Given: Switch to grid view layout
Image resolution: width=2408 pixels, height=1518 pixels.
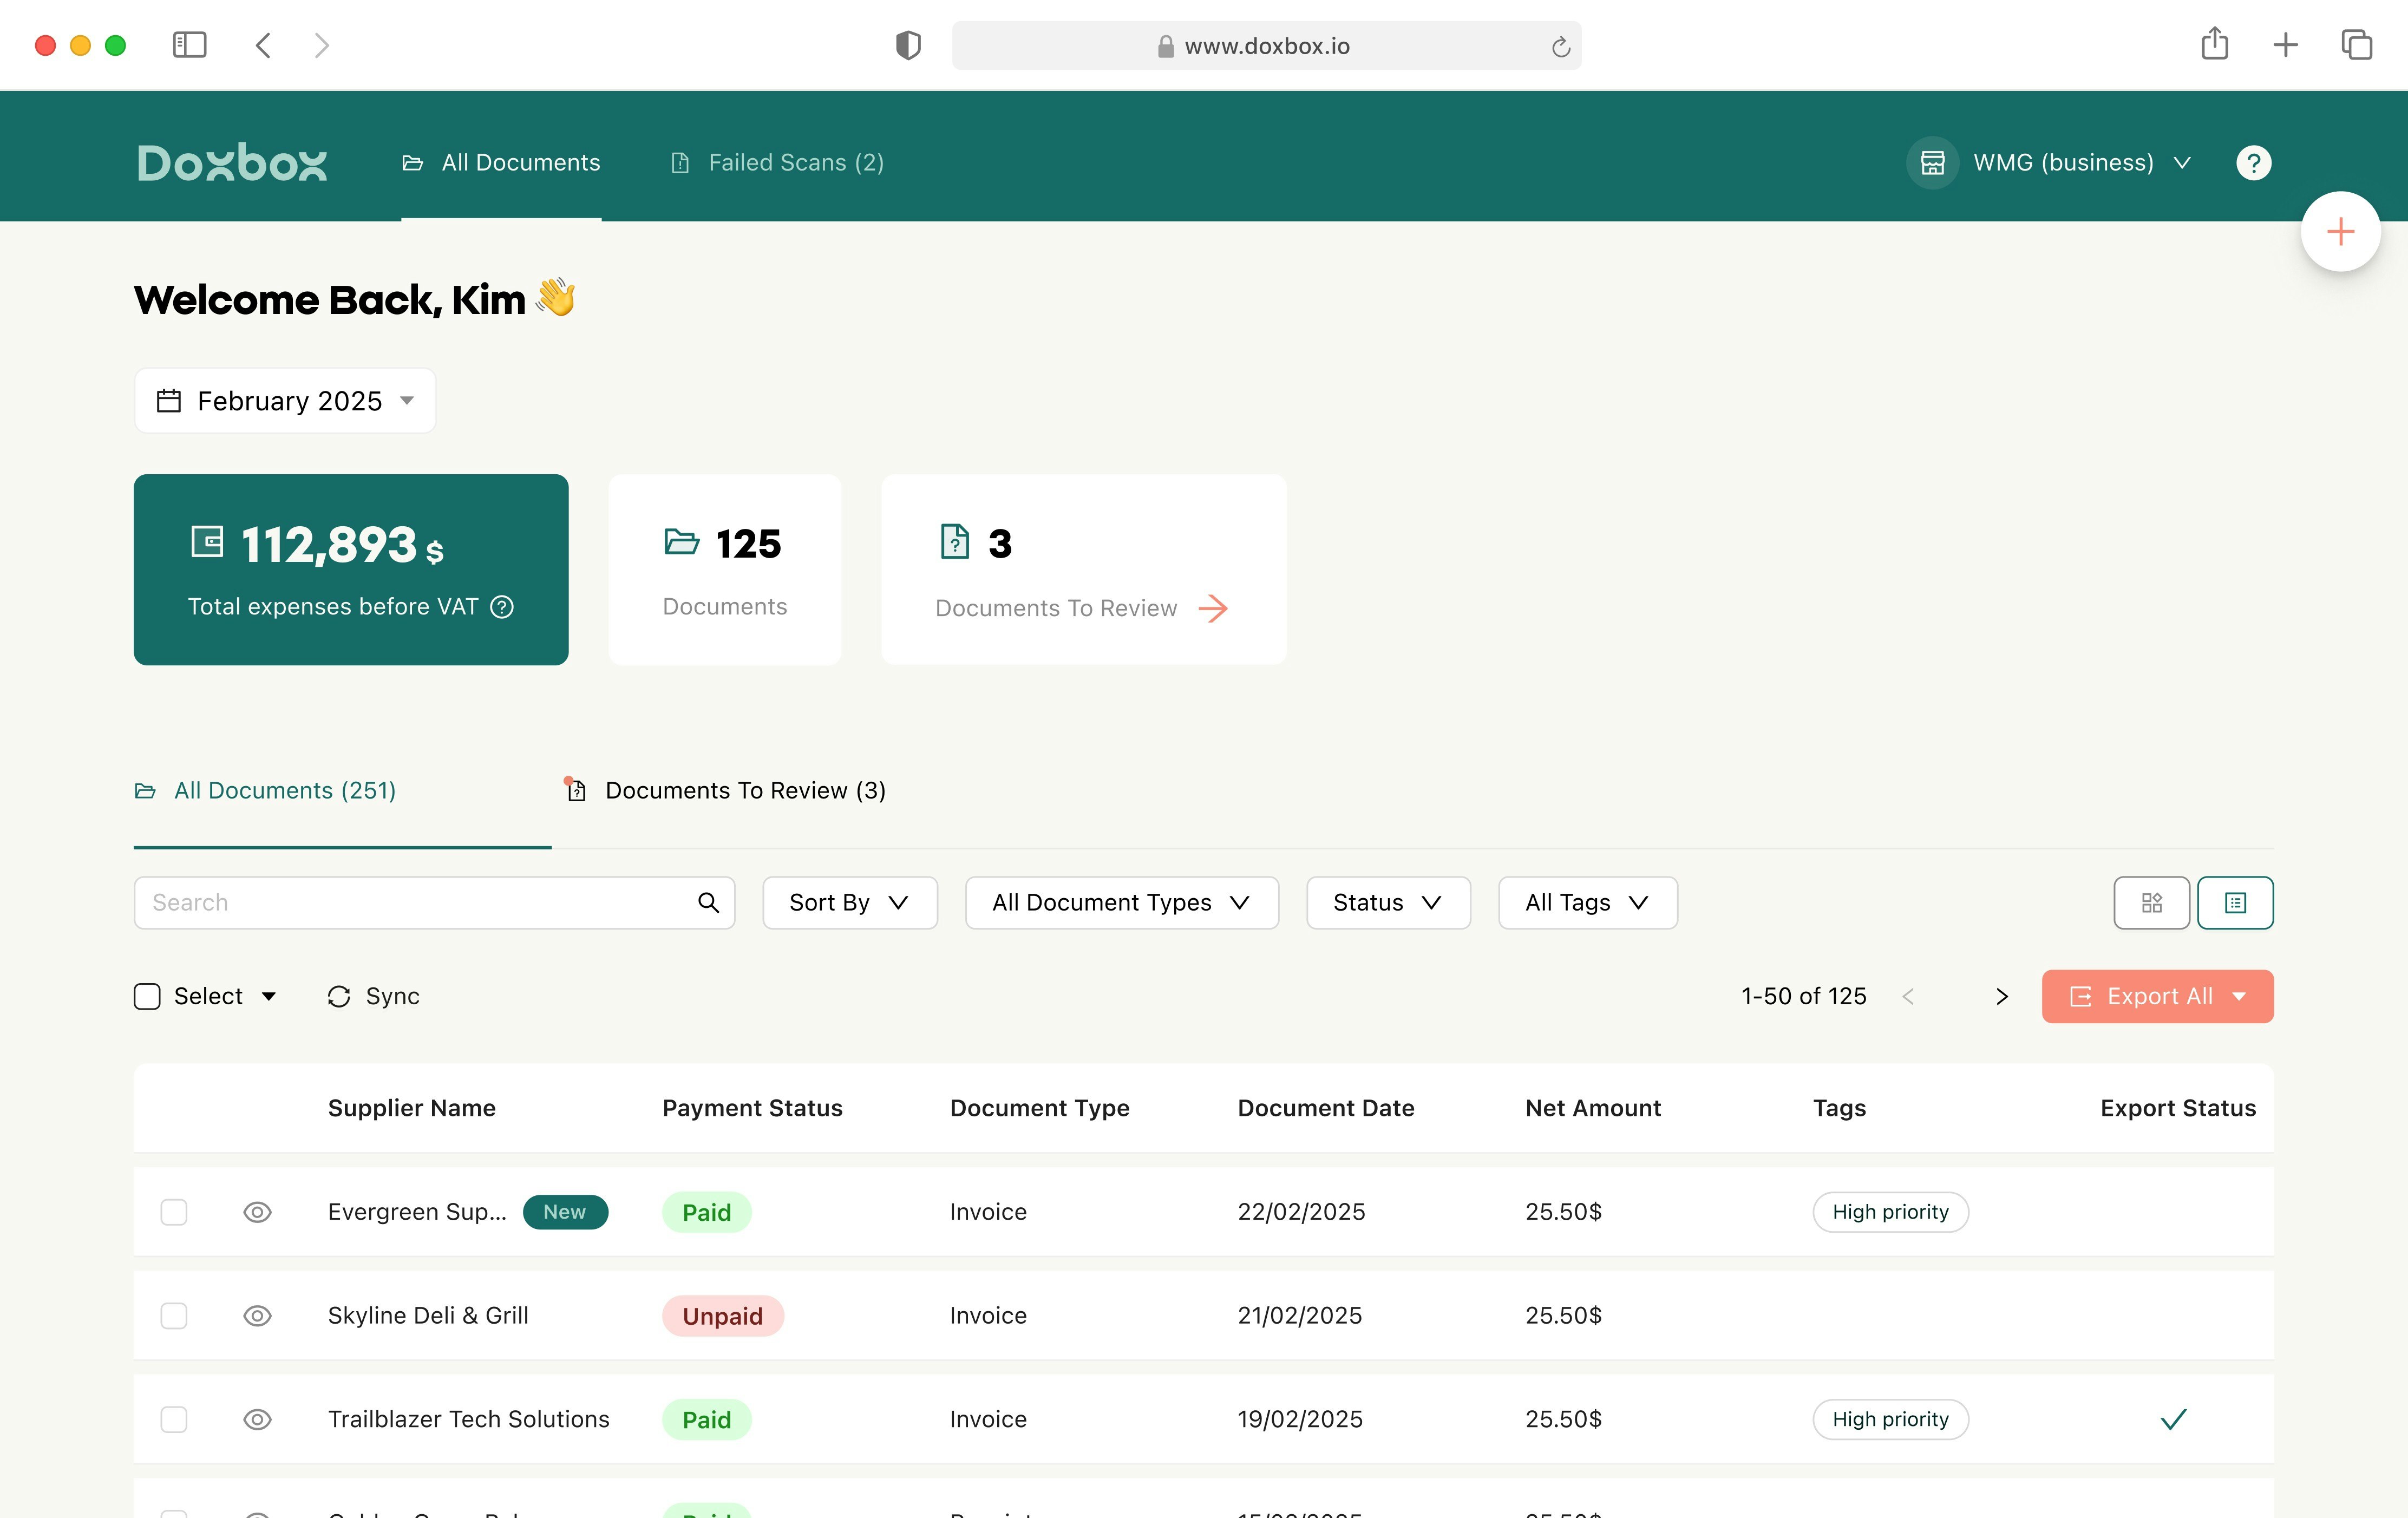Looking at the screenshot, I should point(2151,902).
